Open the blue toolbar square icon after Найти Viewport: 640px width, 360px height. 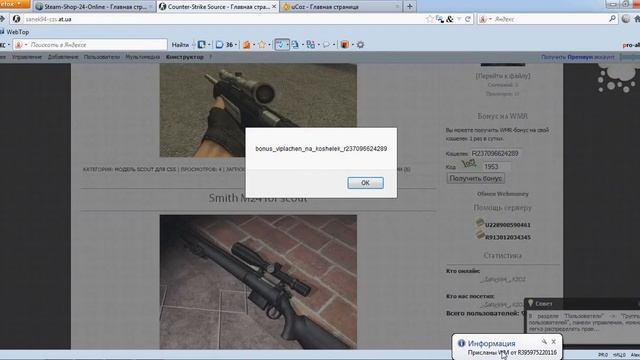click(x=202, y=44)
